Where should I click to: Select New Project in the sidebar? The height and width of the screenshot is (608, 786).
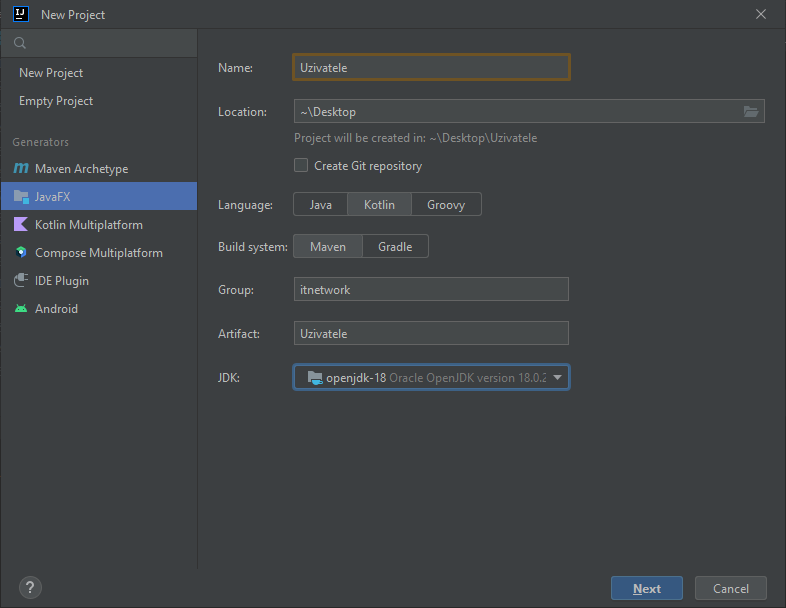click(51, 73)
